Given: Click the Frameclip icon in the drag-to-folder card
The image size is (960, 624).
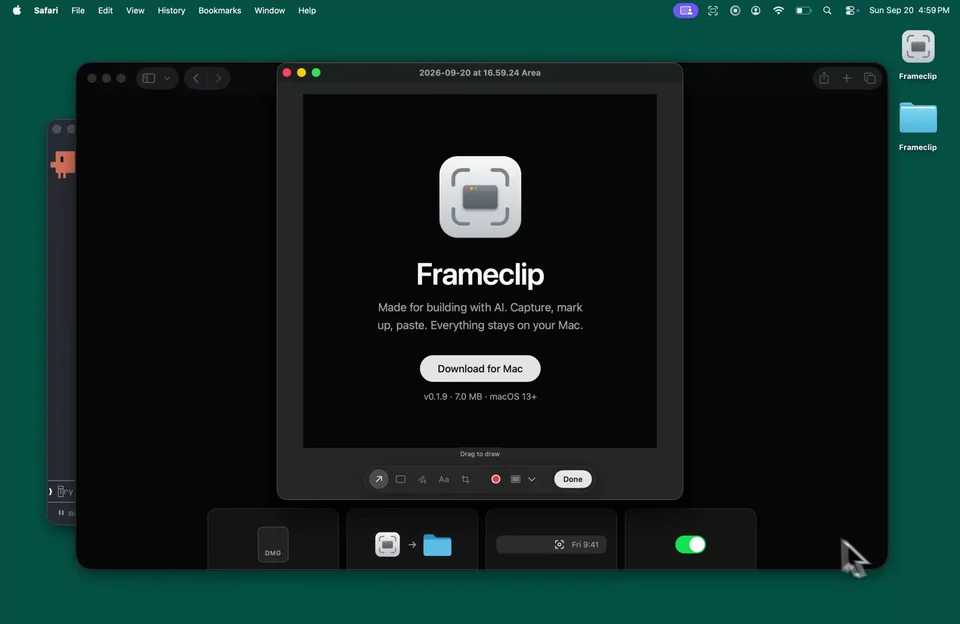Looking at the screenshot, I should [388, 544].
